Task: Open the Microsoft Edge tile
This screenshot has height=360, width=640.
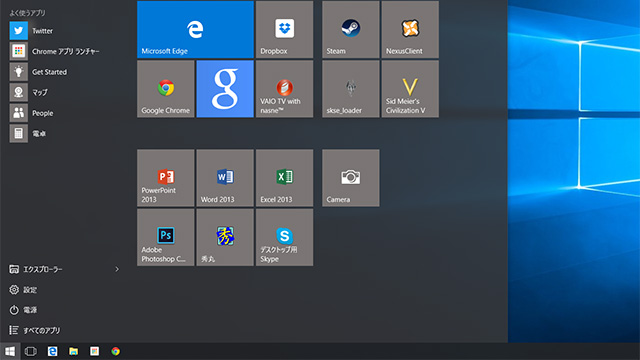Action: (195, 29)
